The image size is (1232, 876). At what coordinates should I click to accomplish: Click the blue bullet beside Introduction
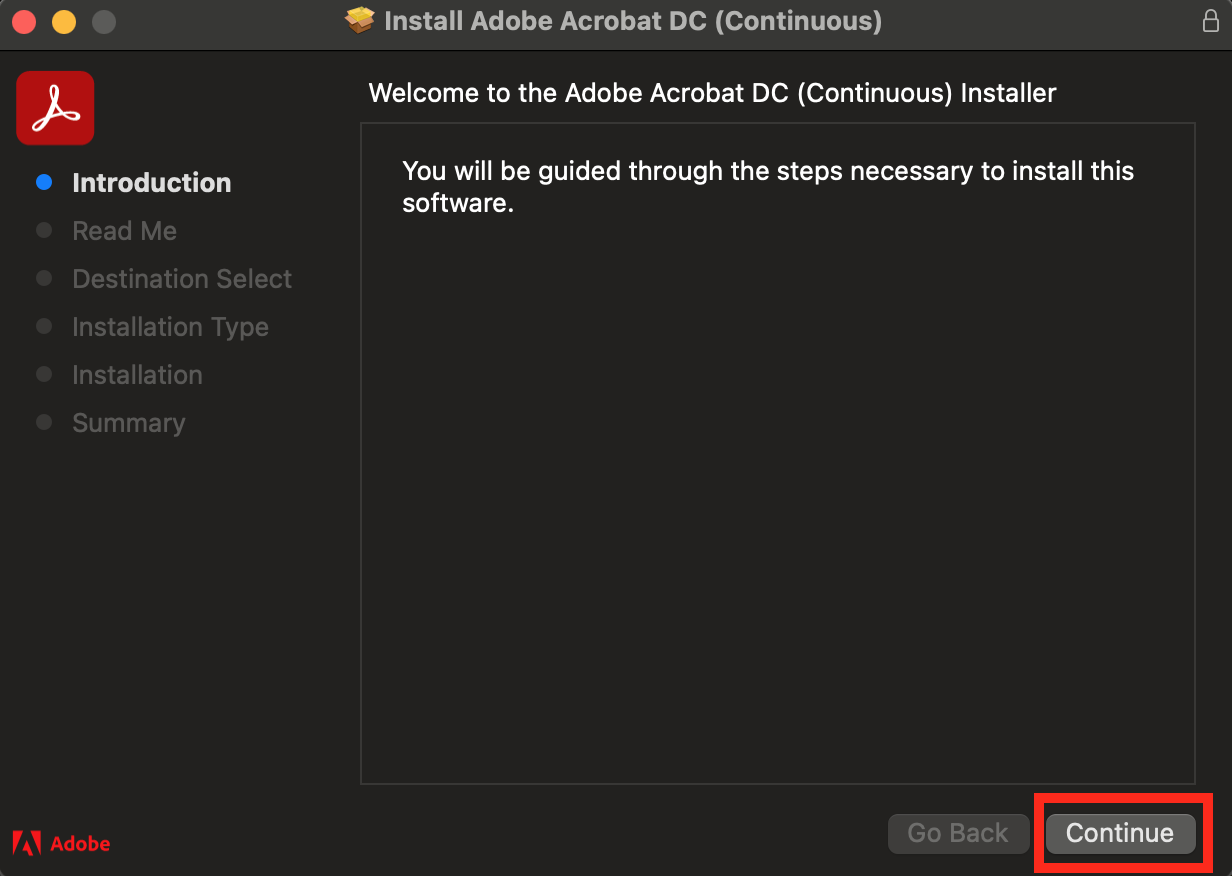[44, 182]
